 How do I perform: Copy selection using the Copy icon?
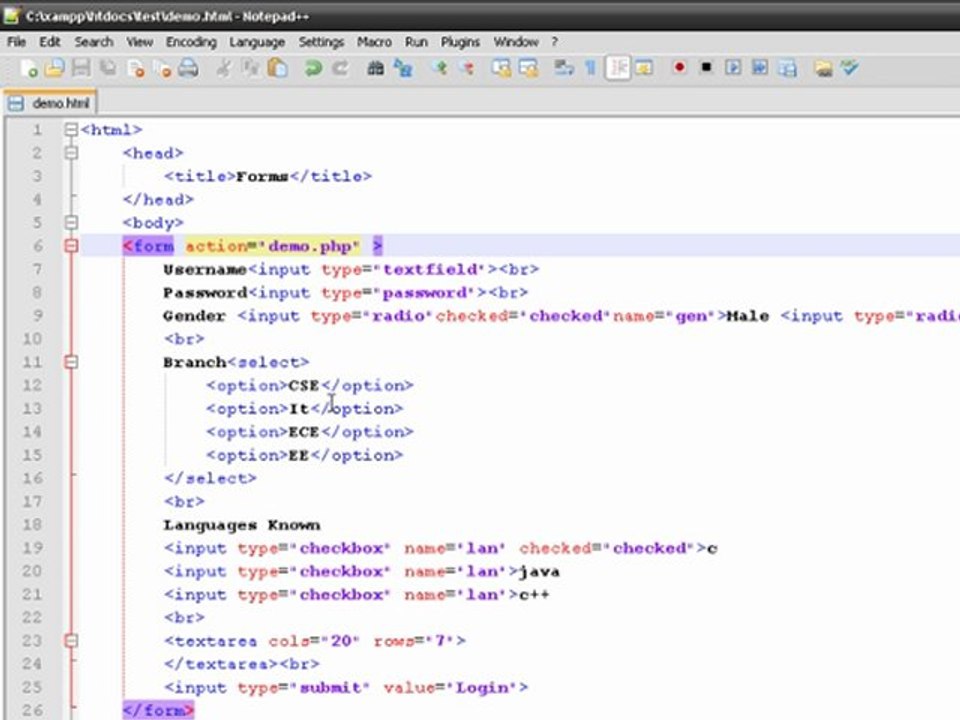250,68
